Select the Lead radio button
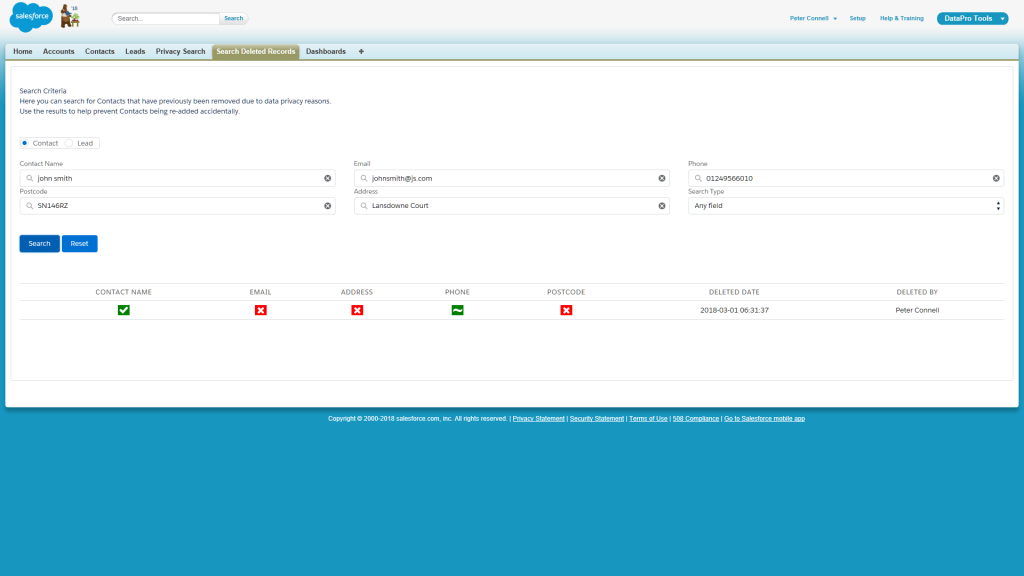1024x576 pixels. (70, 143)
